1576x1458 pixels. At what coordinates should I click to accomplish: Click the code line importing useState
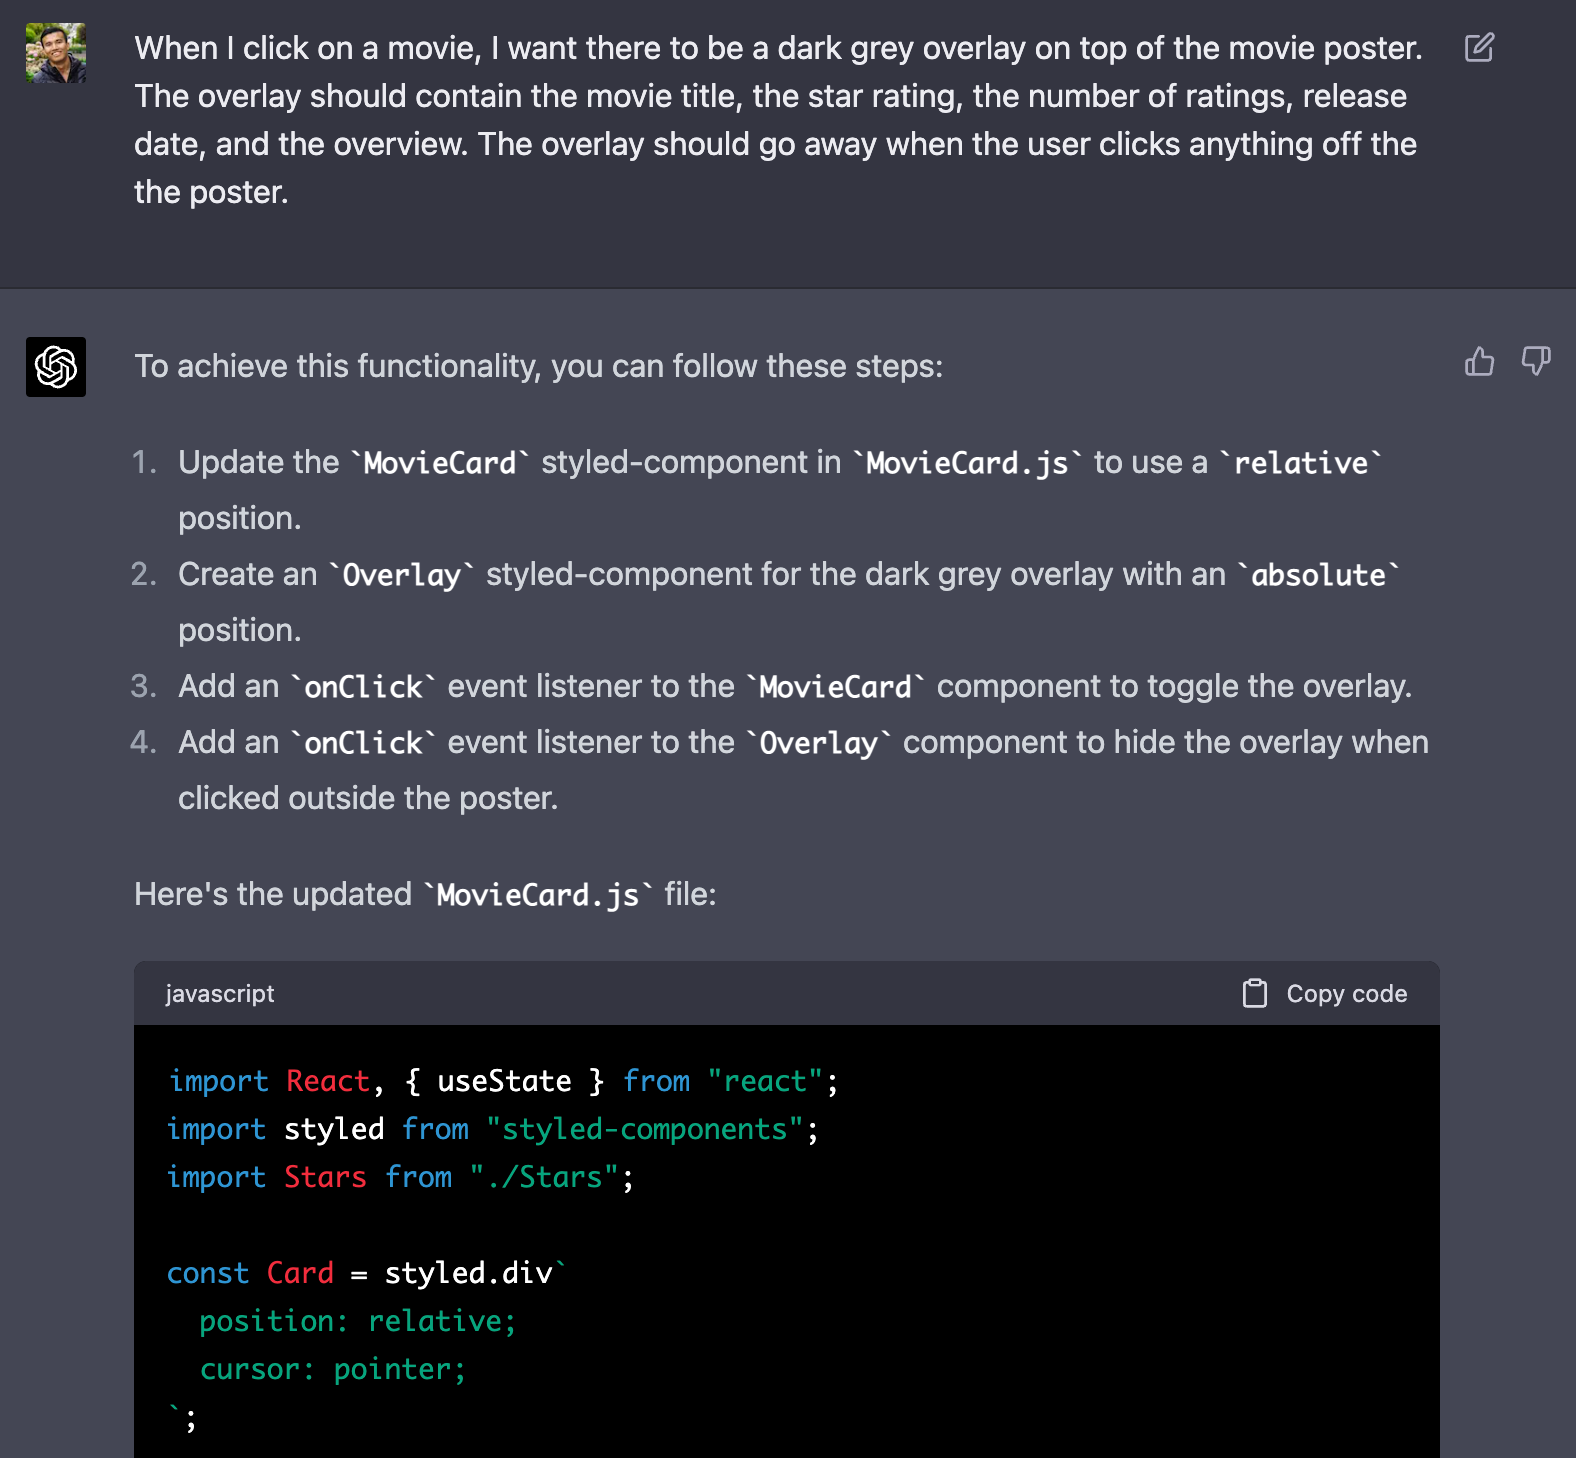coord(503,1081)
